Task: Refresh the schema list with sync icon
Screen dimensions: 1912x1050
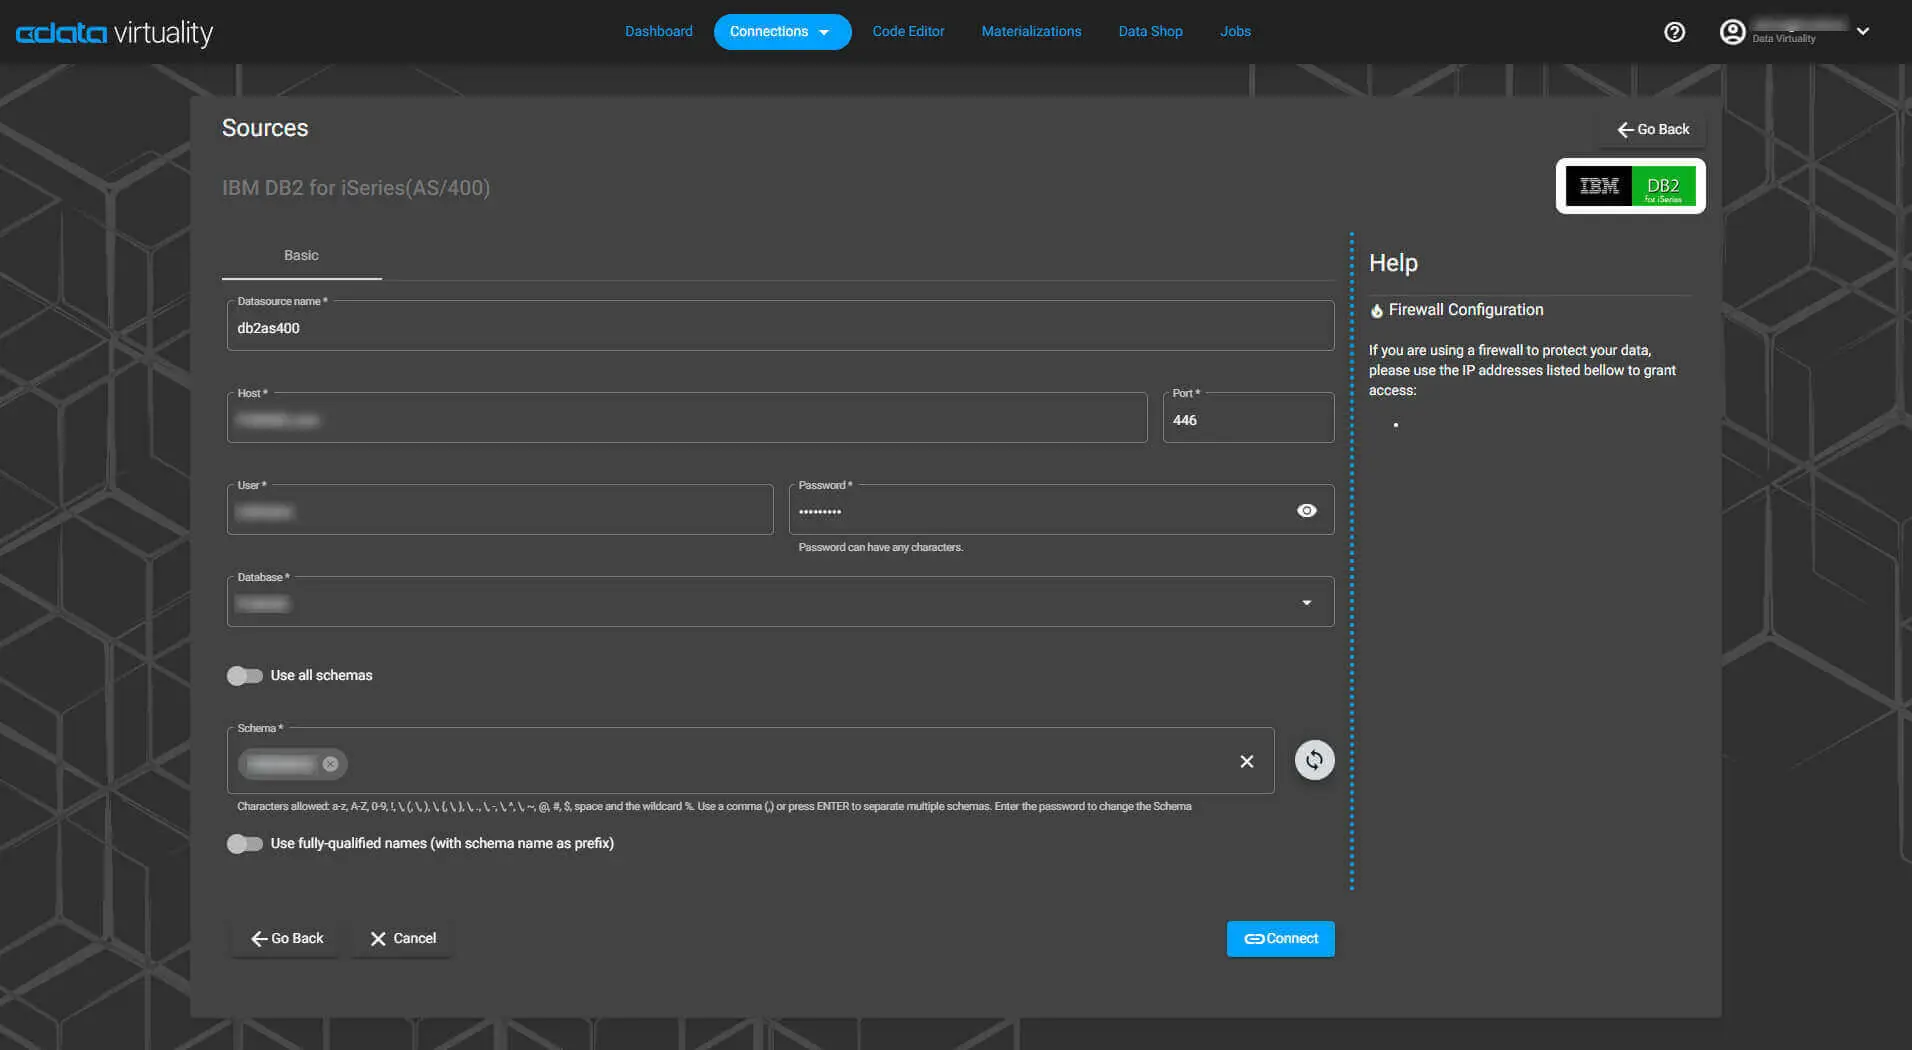Action: 1314,760
